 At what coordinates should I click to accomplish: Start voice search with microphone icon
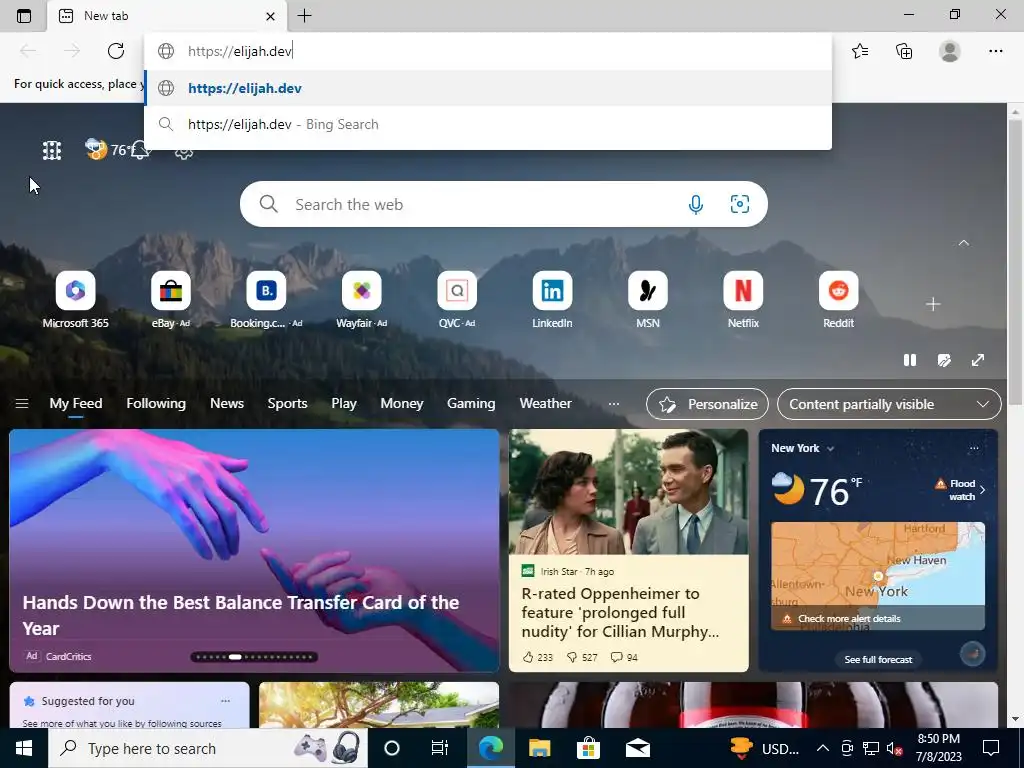(x=696, y=204)
